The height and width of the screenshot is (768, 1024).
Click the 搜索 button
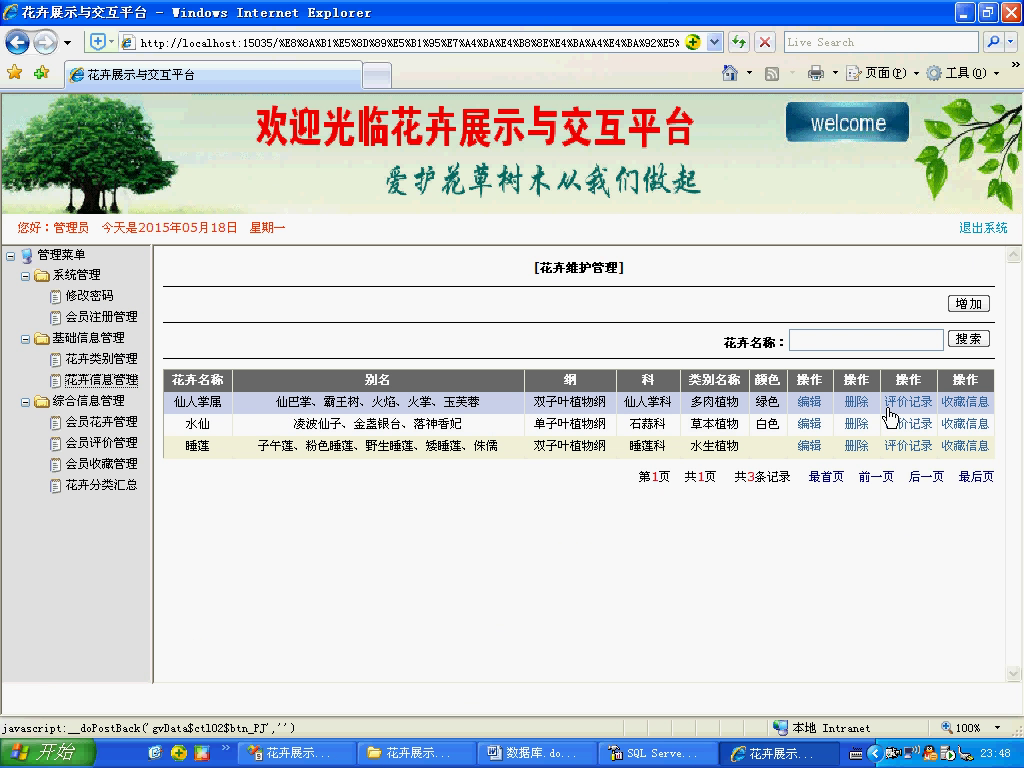[x=968, y=339]
